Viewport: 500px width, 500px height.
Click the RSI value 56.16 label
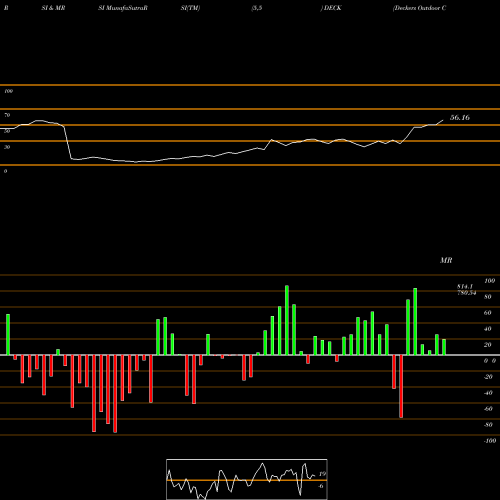point(460,117)
